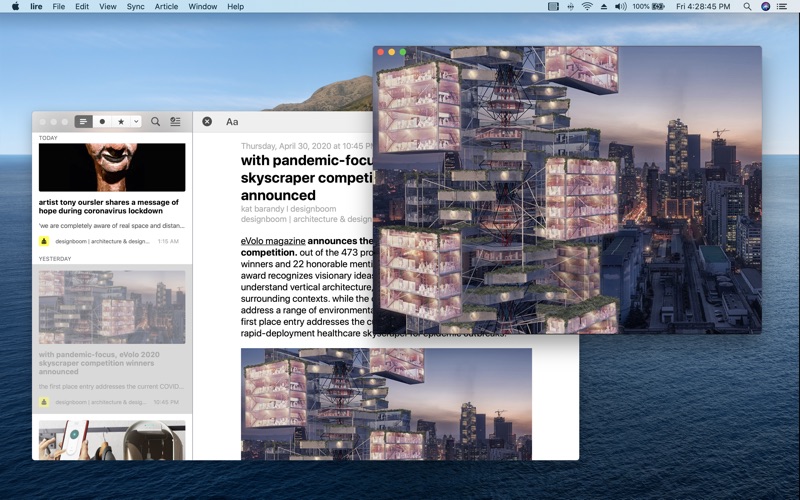Open the Aa text appearance options
This screenshot has width=800, height=500.
pos(232,121)
